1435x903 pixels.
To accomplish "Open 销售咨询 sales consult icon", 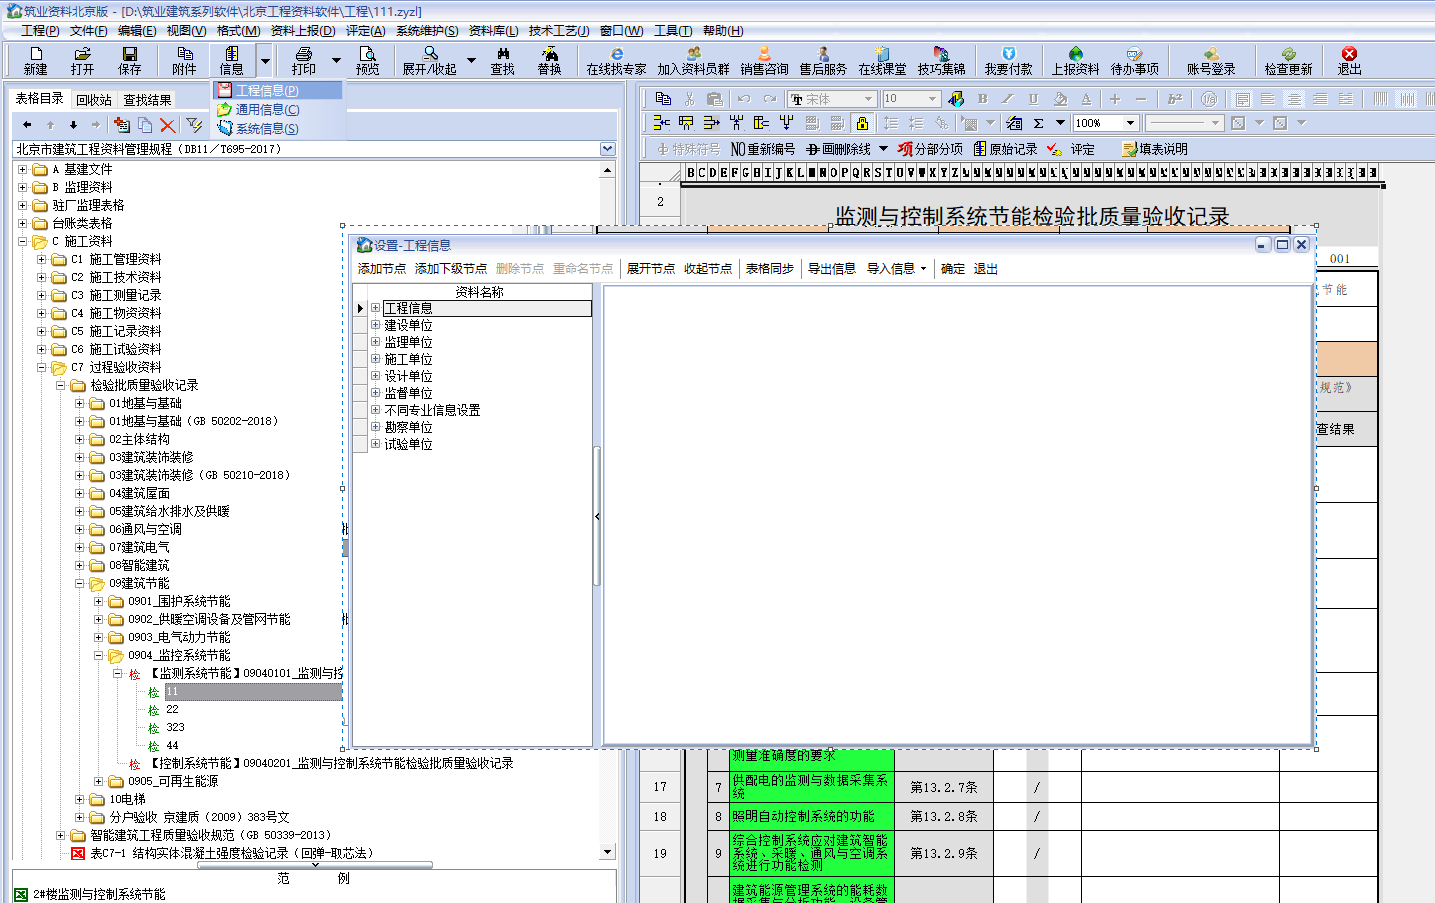I will pos(764,60).
